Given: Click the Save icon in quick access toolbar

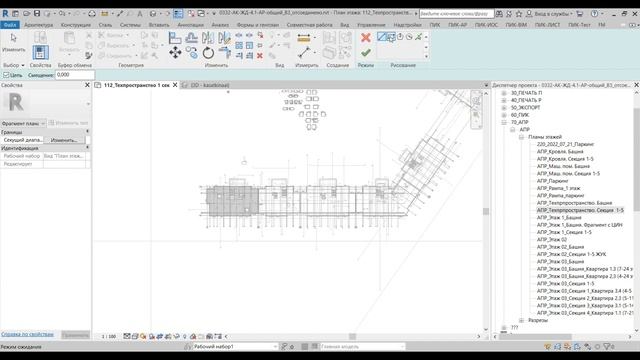Looking at the screenshot, I should pos(37,13).
